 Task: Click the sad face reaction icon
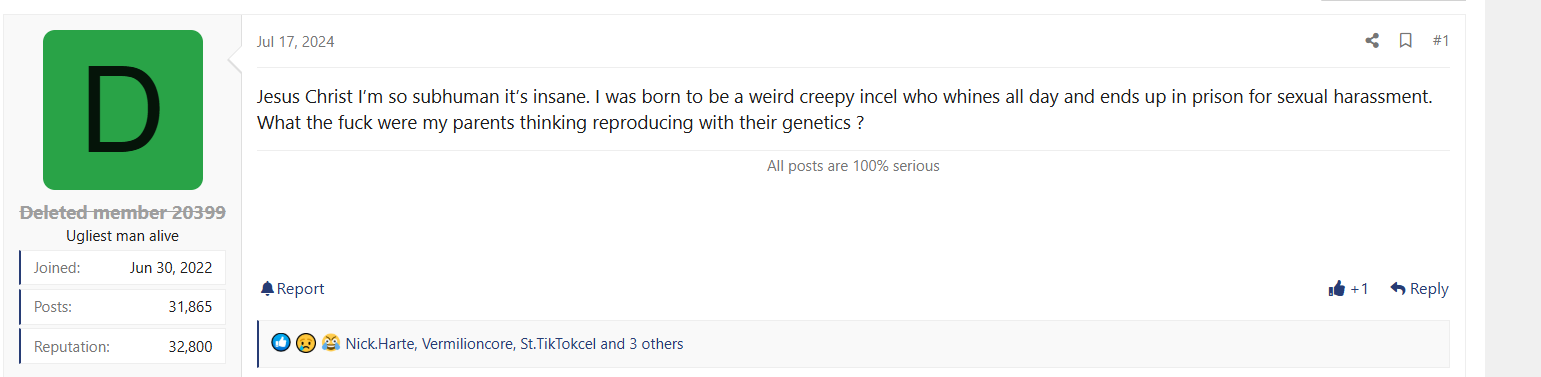tap(306, 343)
